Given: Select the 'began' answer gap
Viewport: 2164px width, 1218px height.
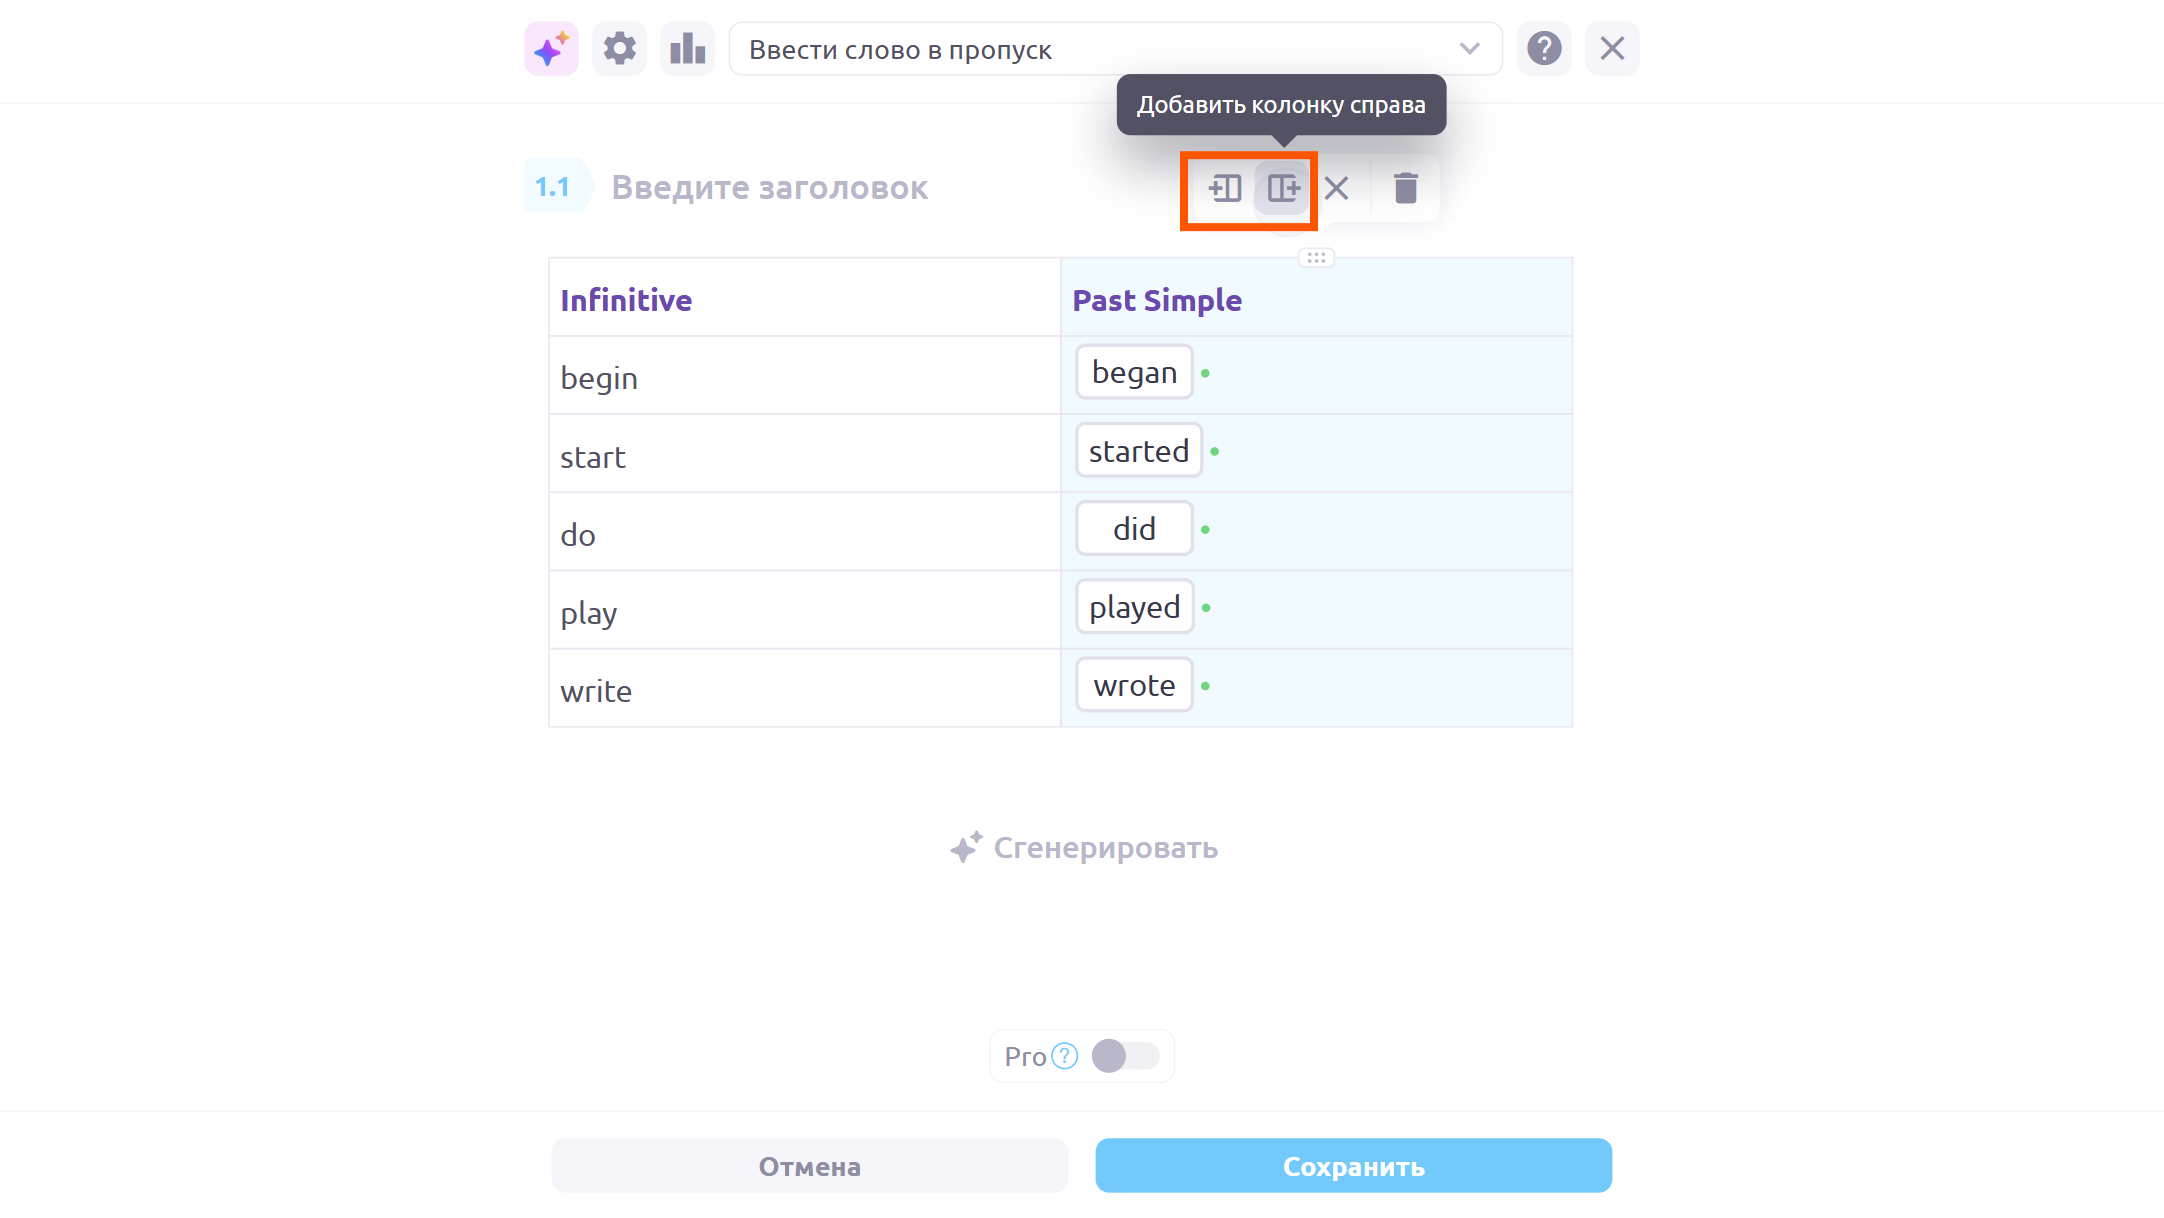Looking at the screenshot, I should [x=1134, y=372].
